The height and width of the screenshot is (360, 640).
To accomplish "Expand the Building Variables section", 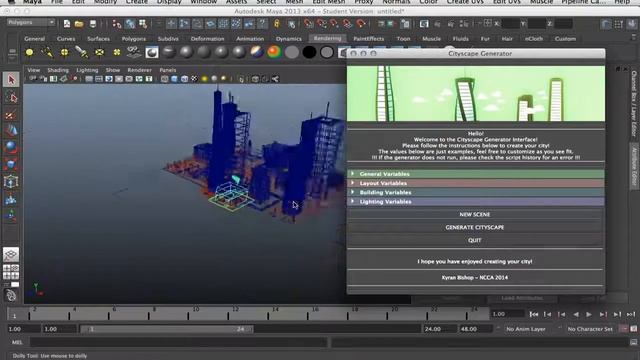I will [x=476, y=192].
